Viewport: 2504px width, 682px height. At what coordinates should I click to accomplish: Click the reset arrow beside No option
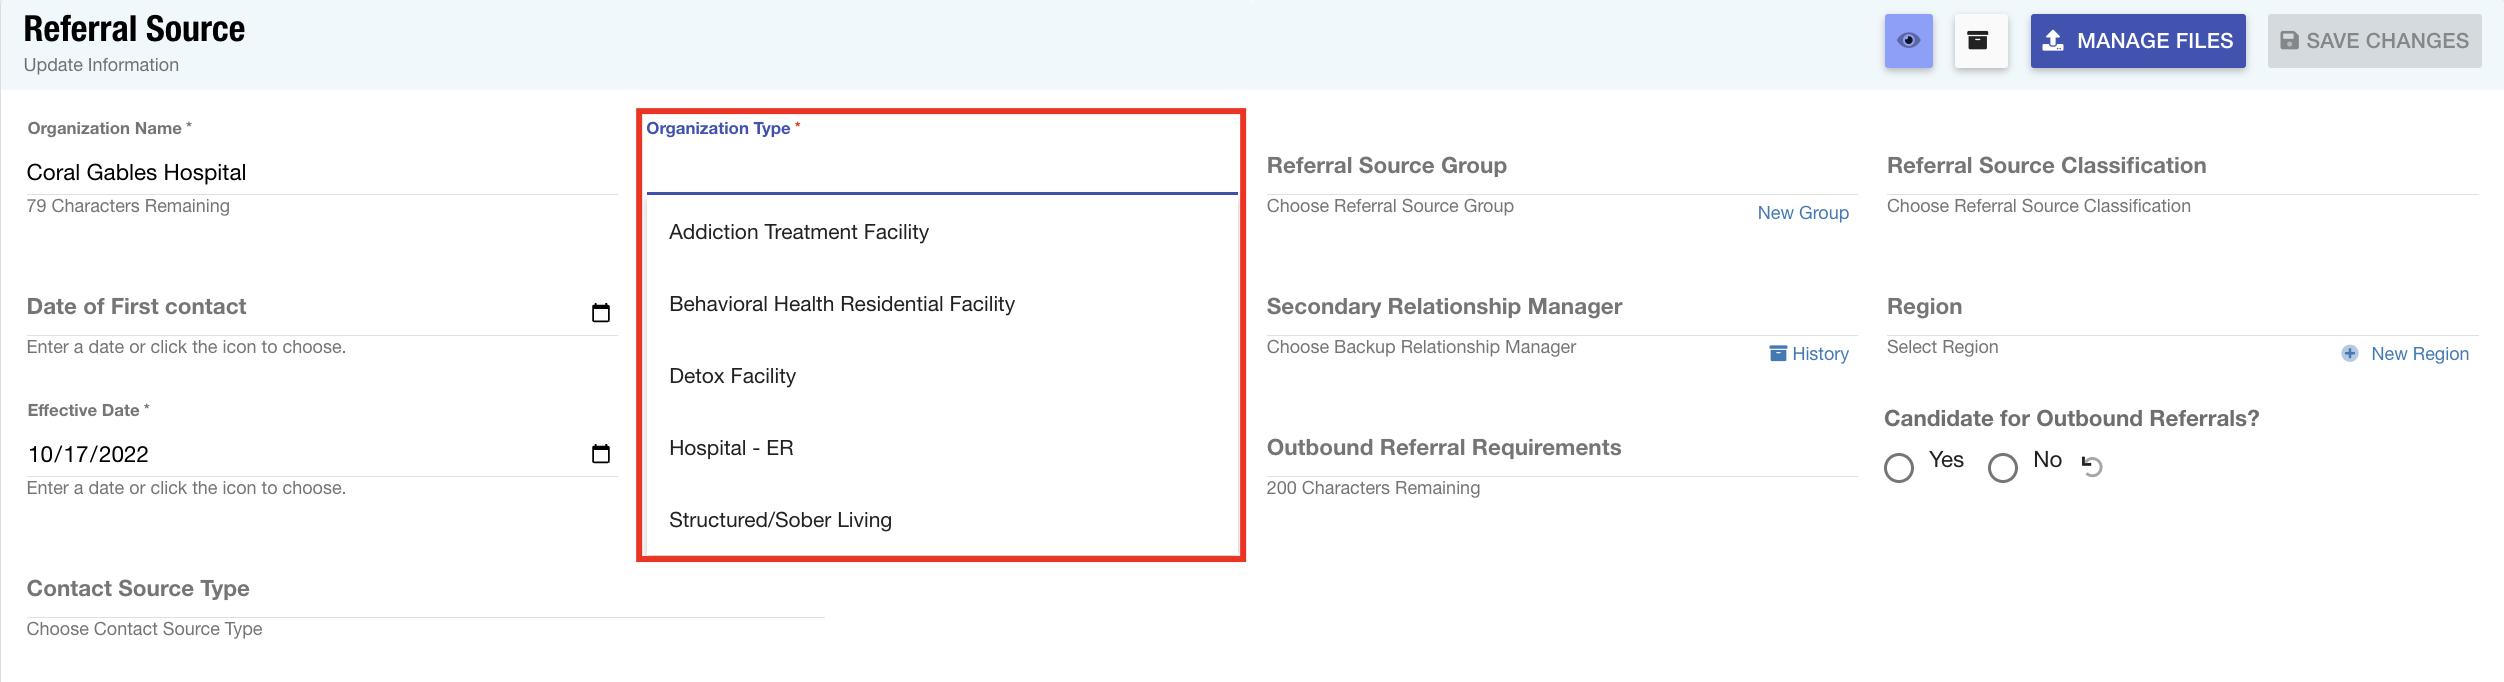2092,465
